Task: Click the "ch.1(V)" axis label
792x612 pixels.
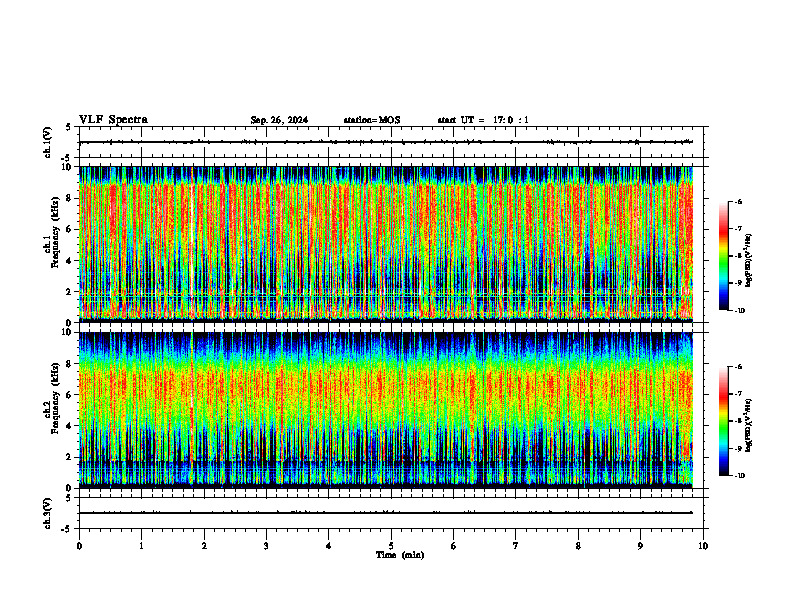Action: (47, 142)
